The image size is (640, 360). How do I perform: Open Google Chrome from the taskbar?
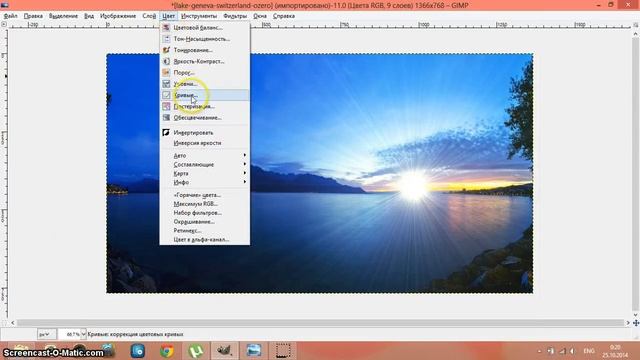pos(167,351)
